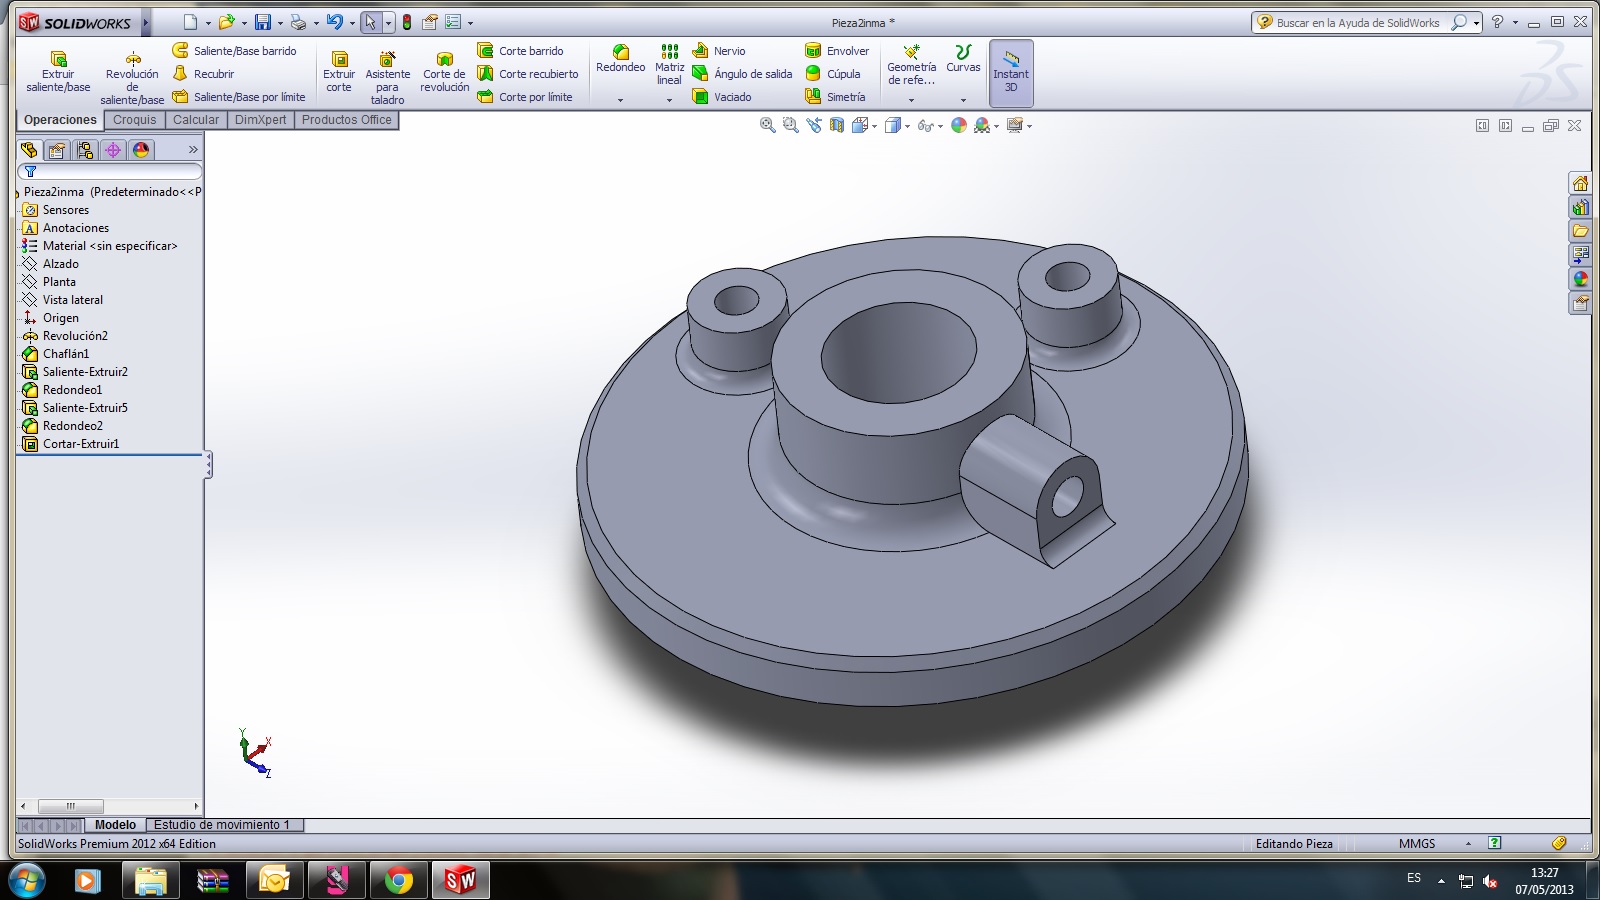Viewport: 1600px width, 900px height.
Task: Open the DisplayManager tab icon
Action: pyautogui.click(x=141, y=150)
